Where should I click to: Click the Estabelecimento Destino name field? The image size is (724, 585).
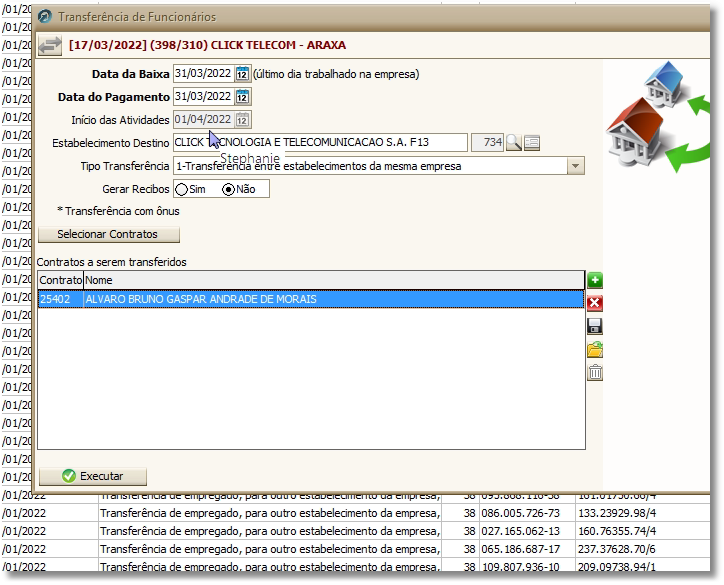coord(320,143)
